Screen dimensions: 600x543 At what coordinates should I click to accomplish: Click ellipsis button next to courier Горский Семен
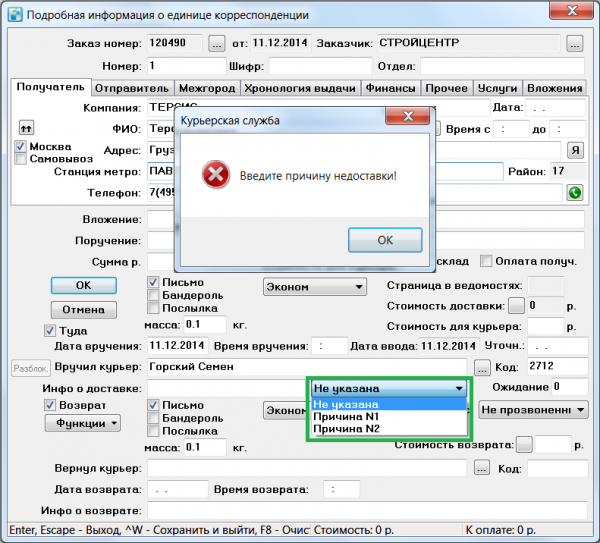[x=482, y=367]
